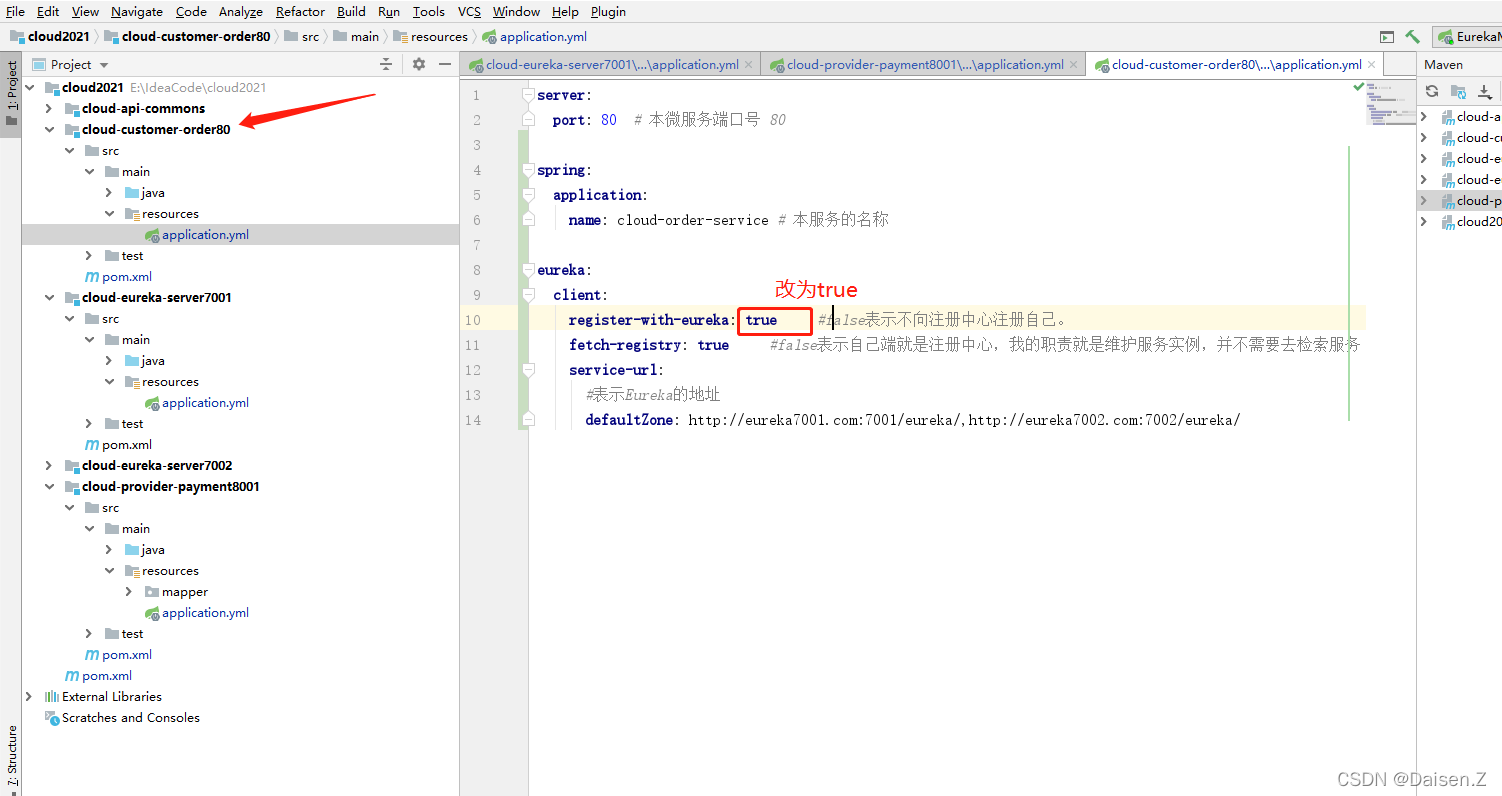Open the Refactor menu
The height and width of the screenshot is (796, 1502).
coord(300,11)
